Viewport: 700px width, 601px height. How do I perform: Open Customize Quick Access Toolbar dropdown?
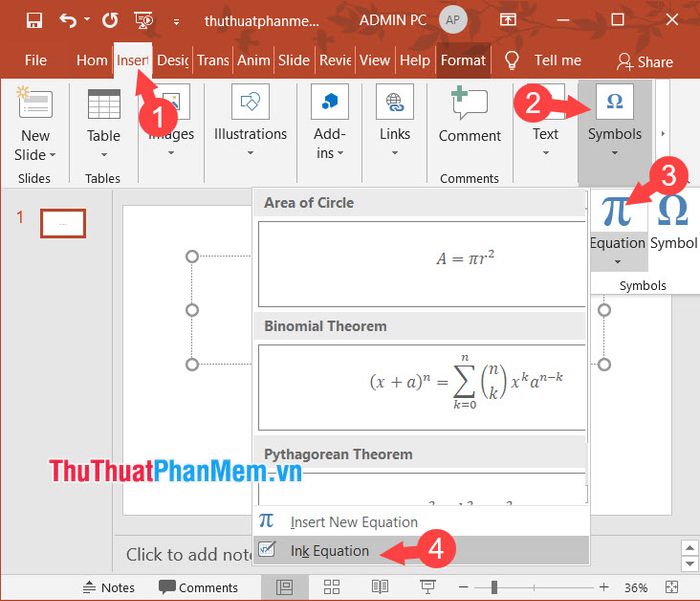(x=177, y=21)
